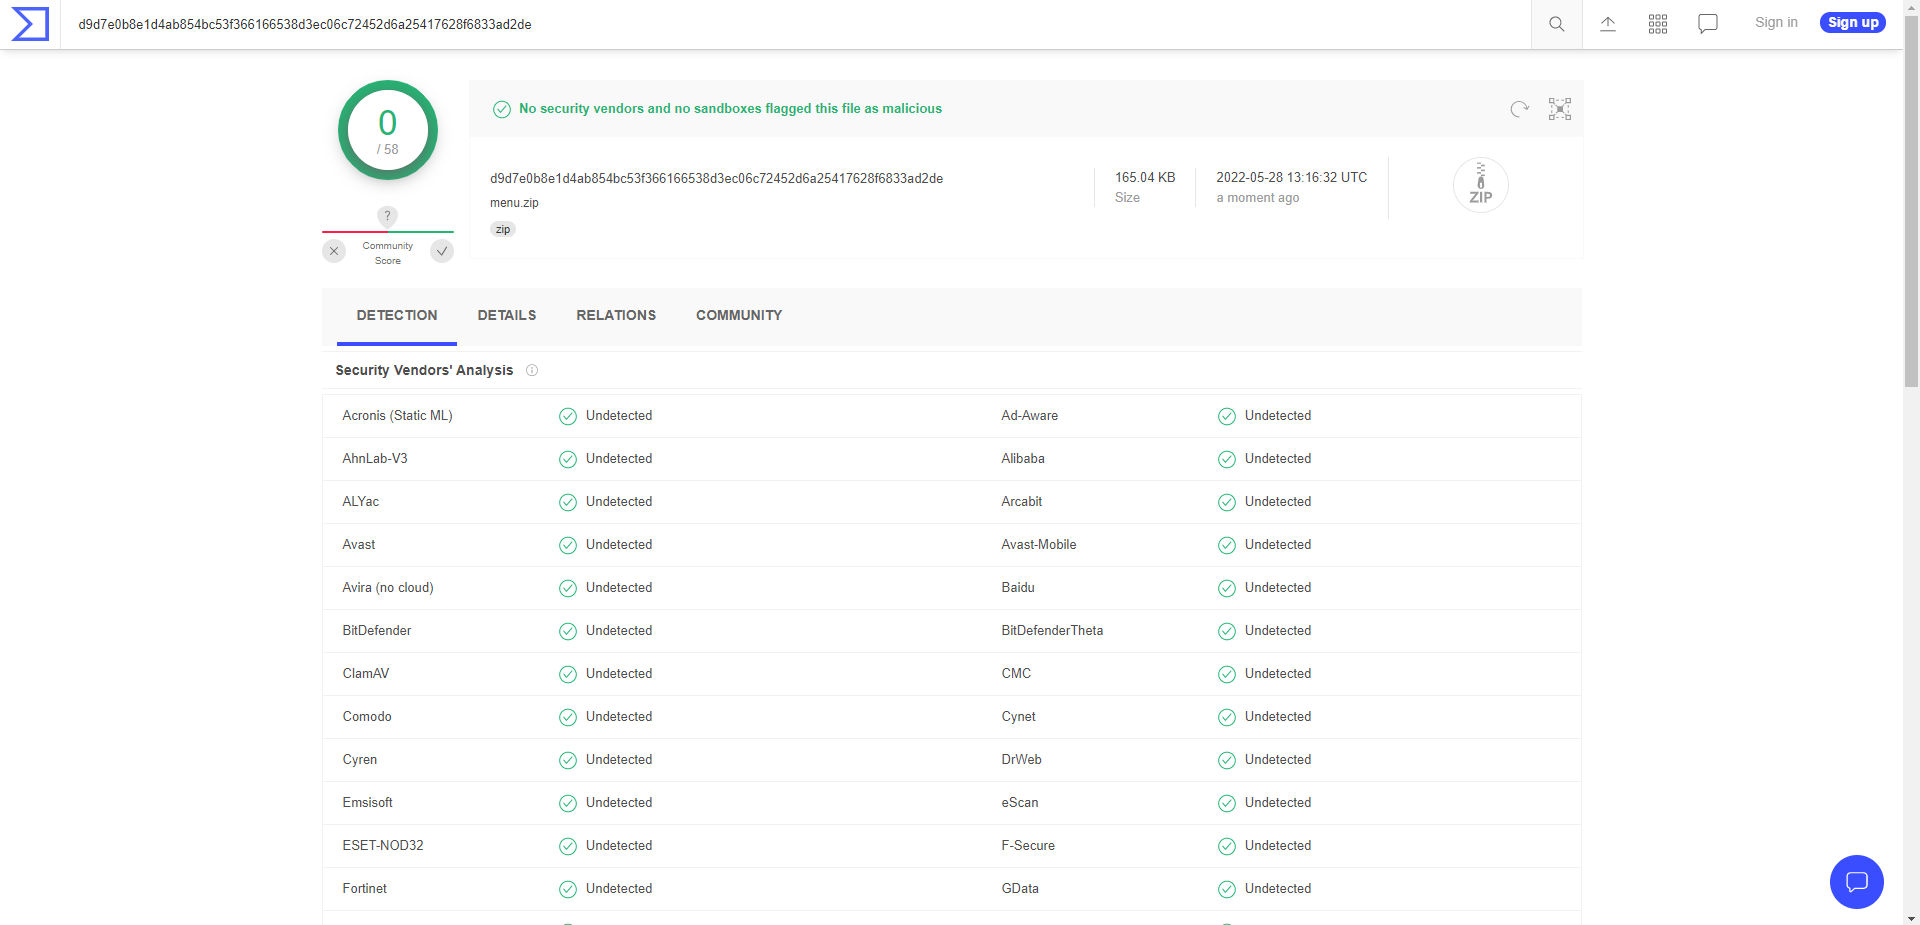Click the Cyren vendor name
The image size is (1920, 925).
(x=360, y=760)
